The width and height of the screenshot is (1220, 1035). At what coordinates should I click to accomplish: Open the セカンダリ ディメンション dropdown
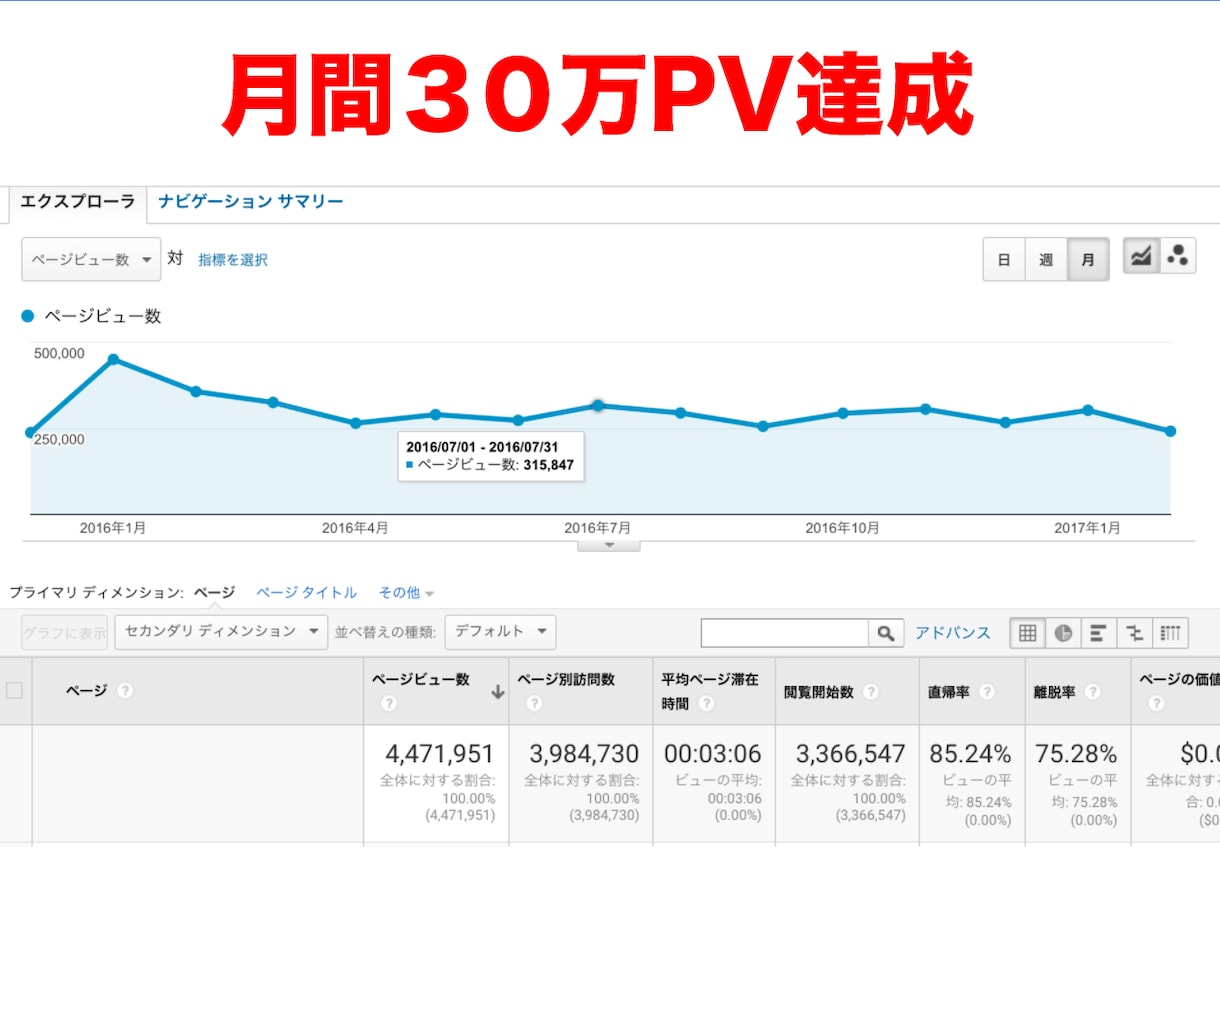[221, 632]
